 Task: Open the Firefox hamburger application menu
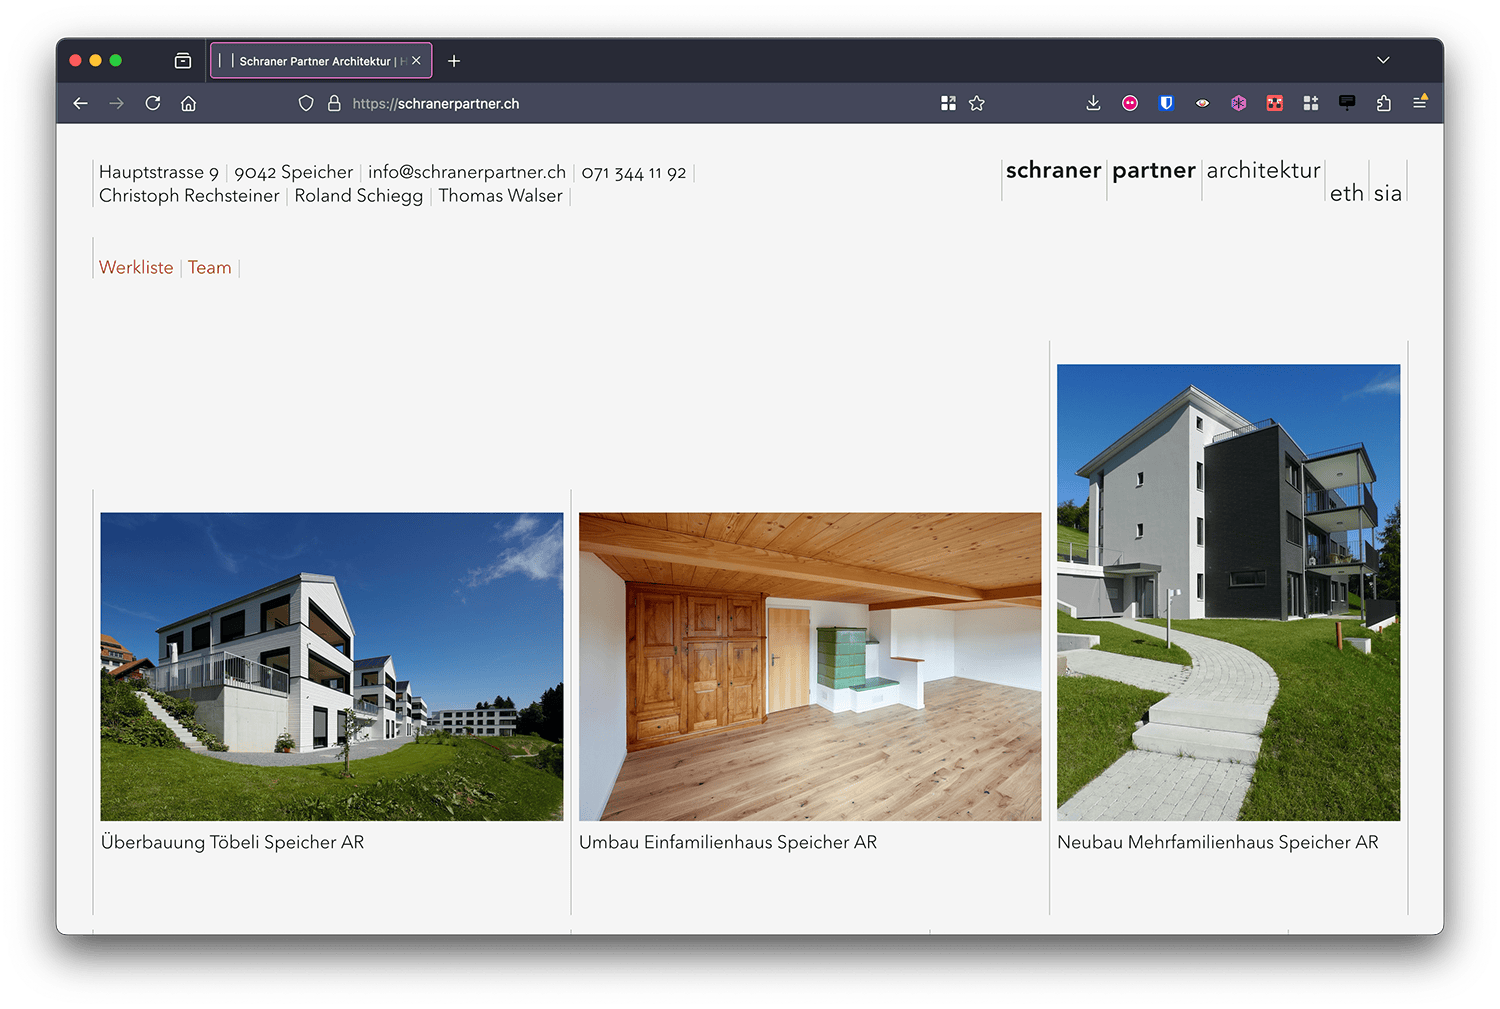pyautogui.click(x=1419, y=103)
